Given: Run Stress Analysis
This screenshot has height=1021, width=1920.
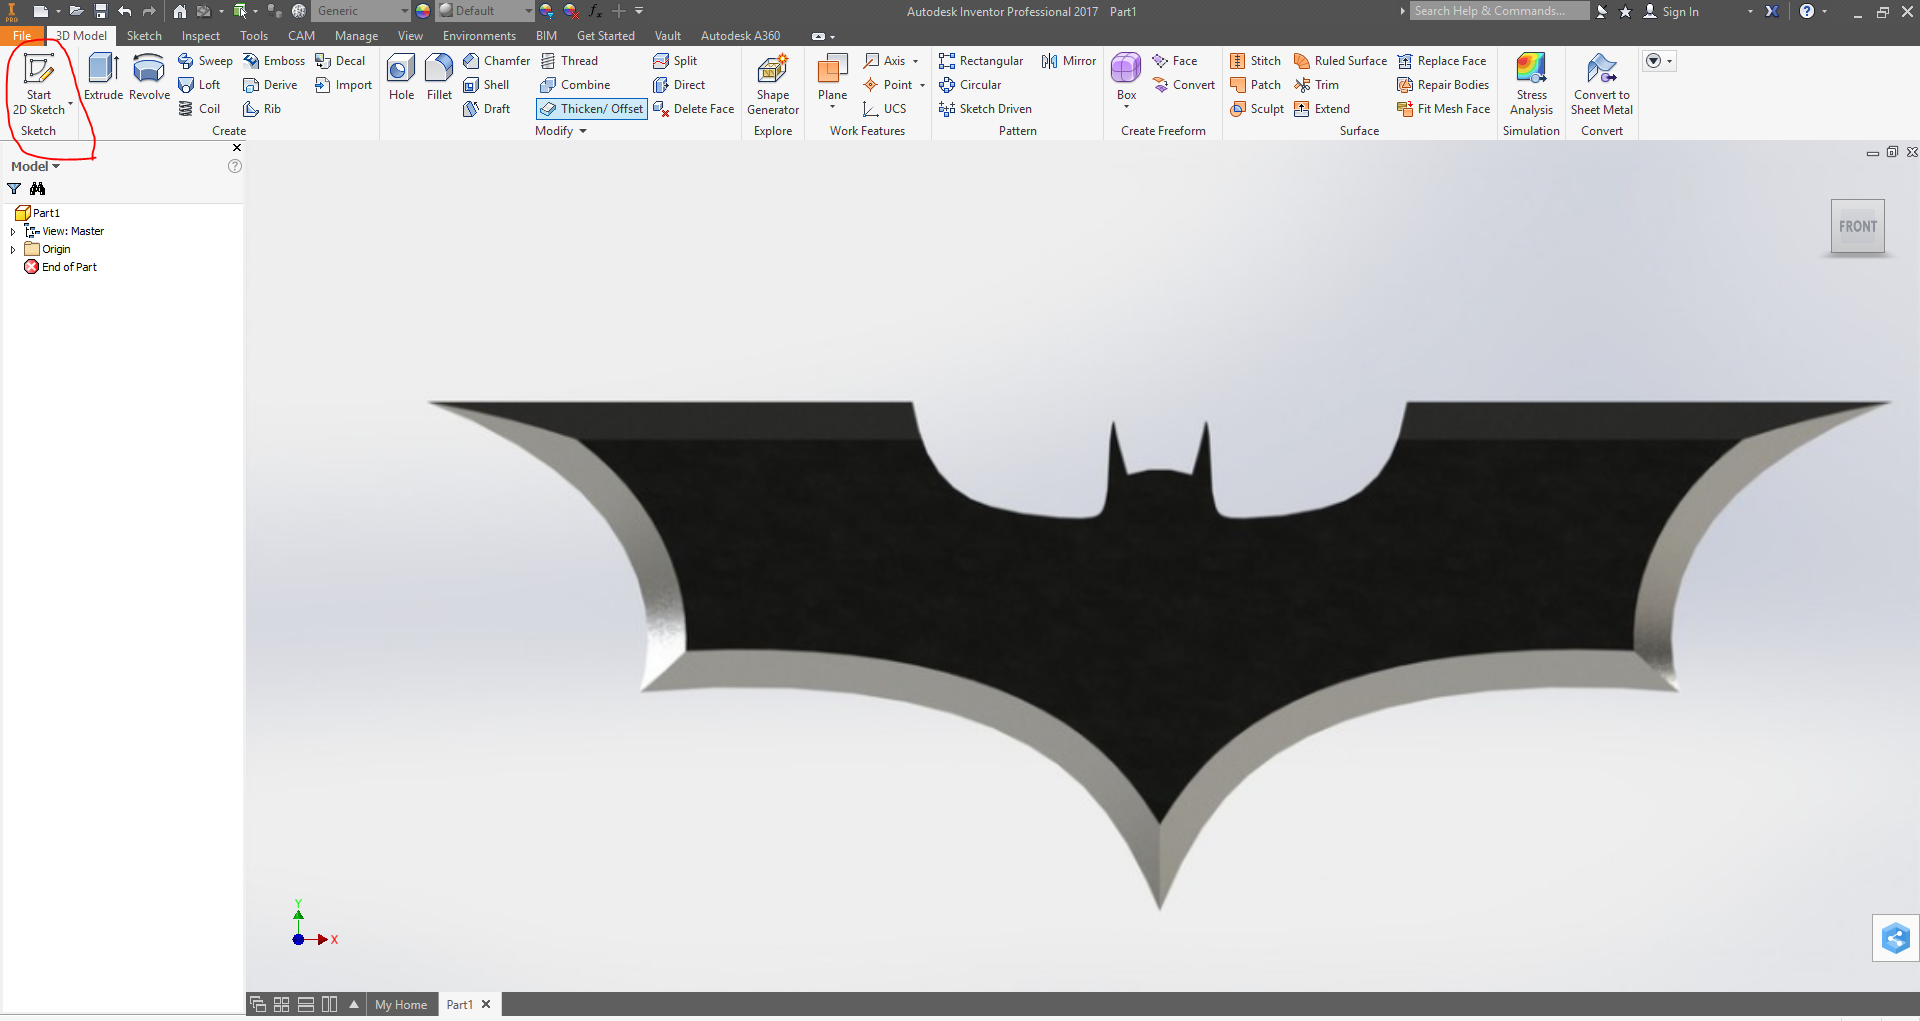Looking at the screenshot, I should 1531,84.
